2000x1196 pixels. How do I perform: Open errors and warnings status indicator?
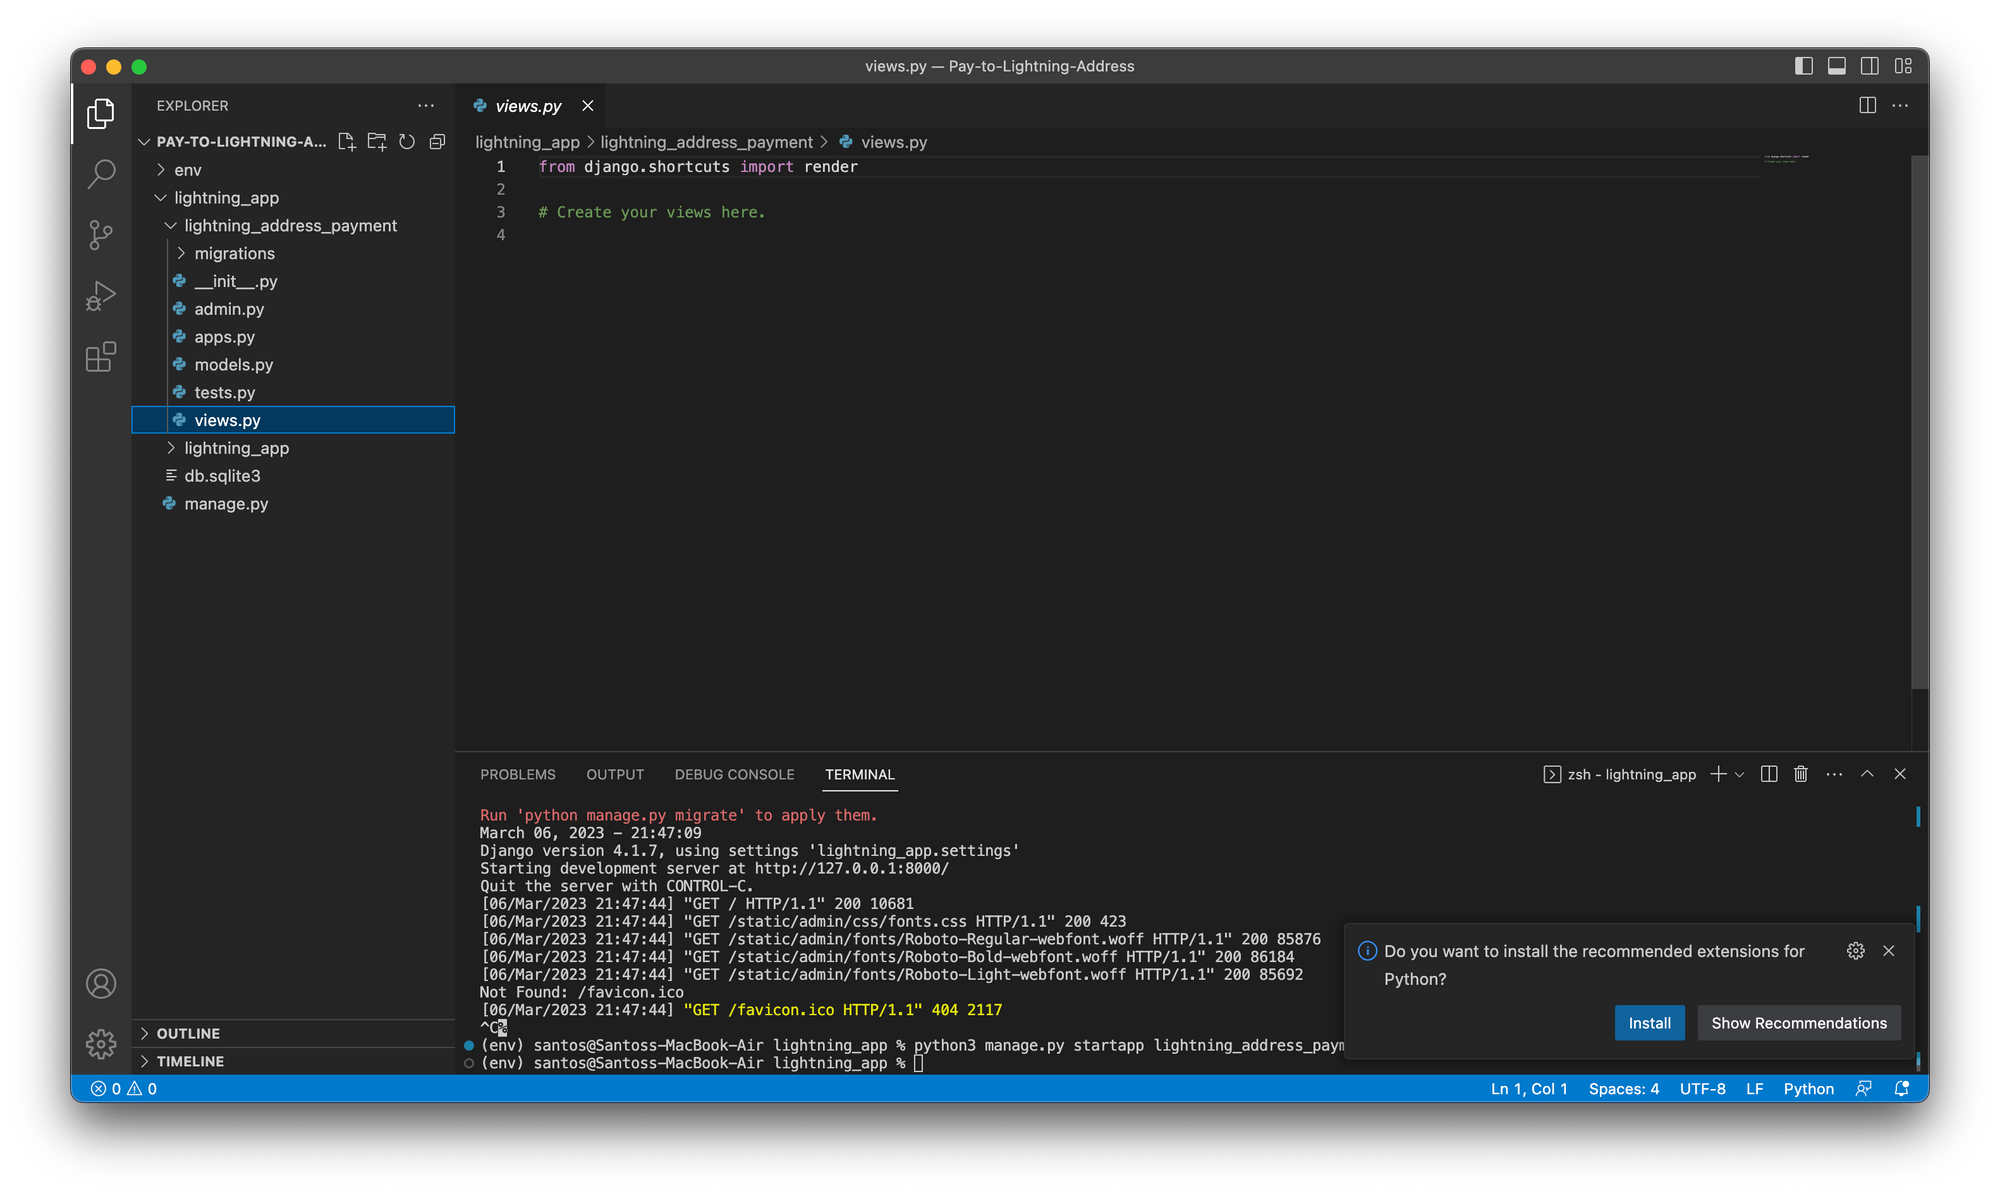(x=124, y=1089)
